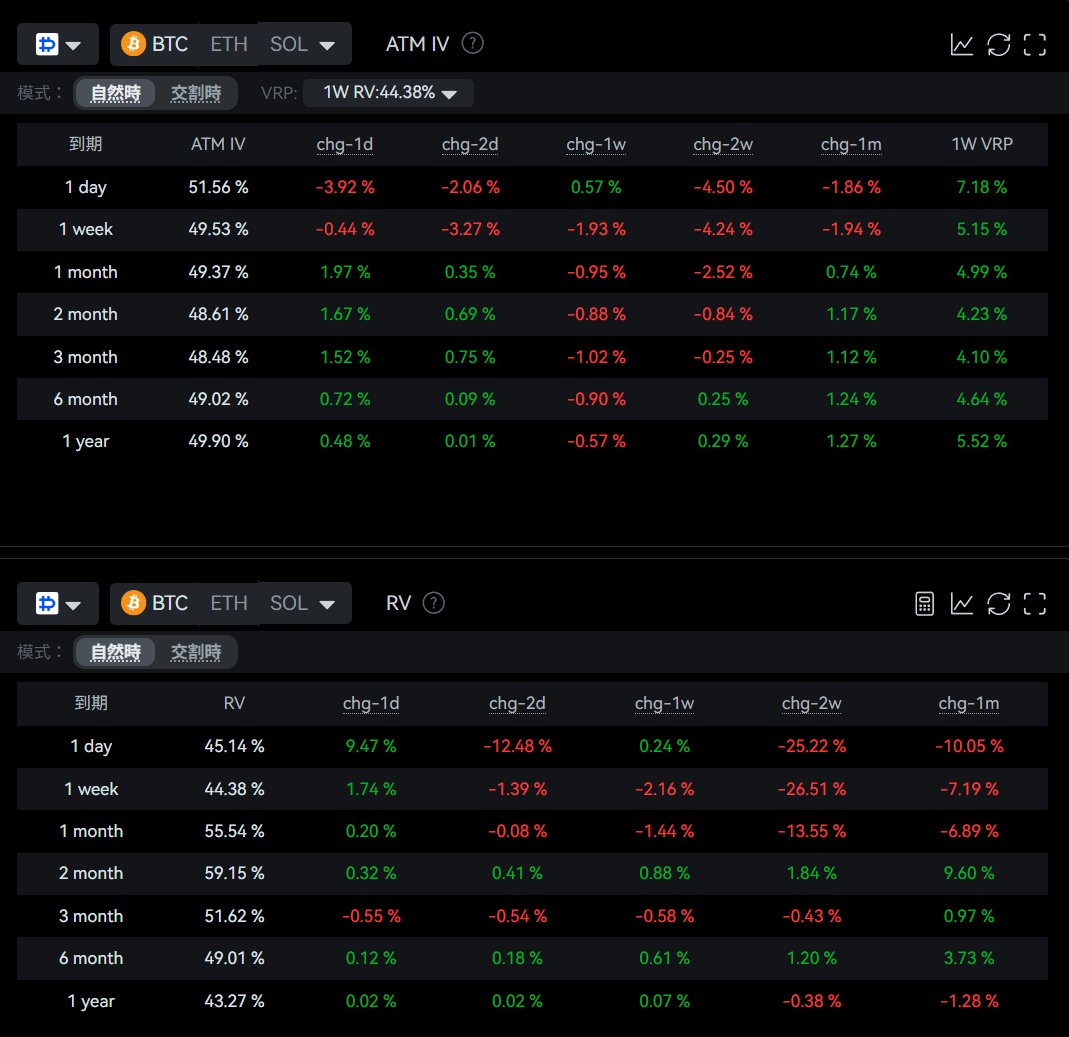Open VRP 1W RV:44.38% dropdown

pyautogui.click(x=389, y=93)
